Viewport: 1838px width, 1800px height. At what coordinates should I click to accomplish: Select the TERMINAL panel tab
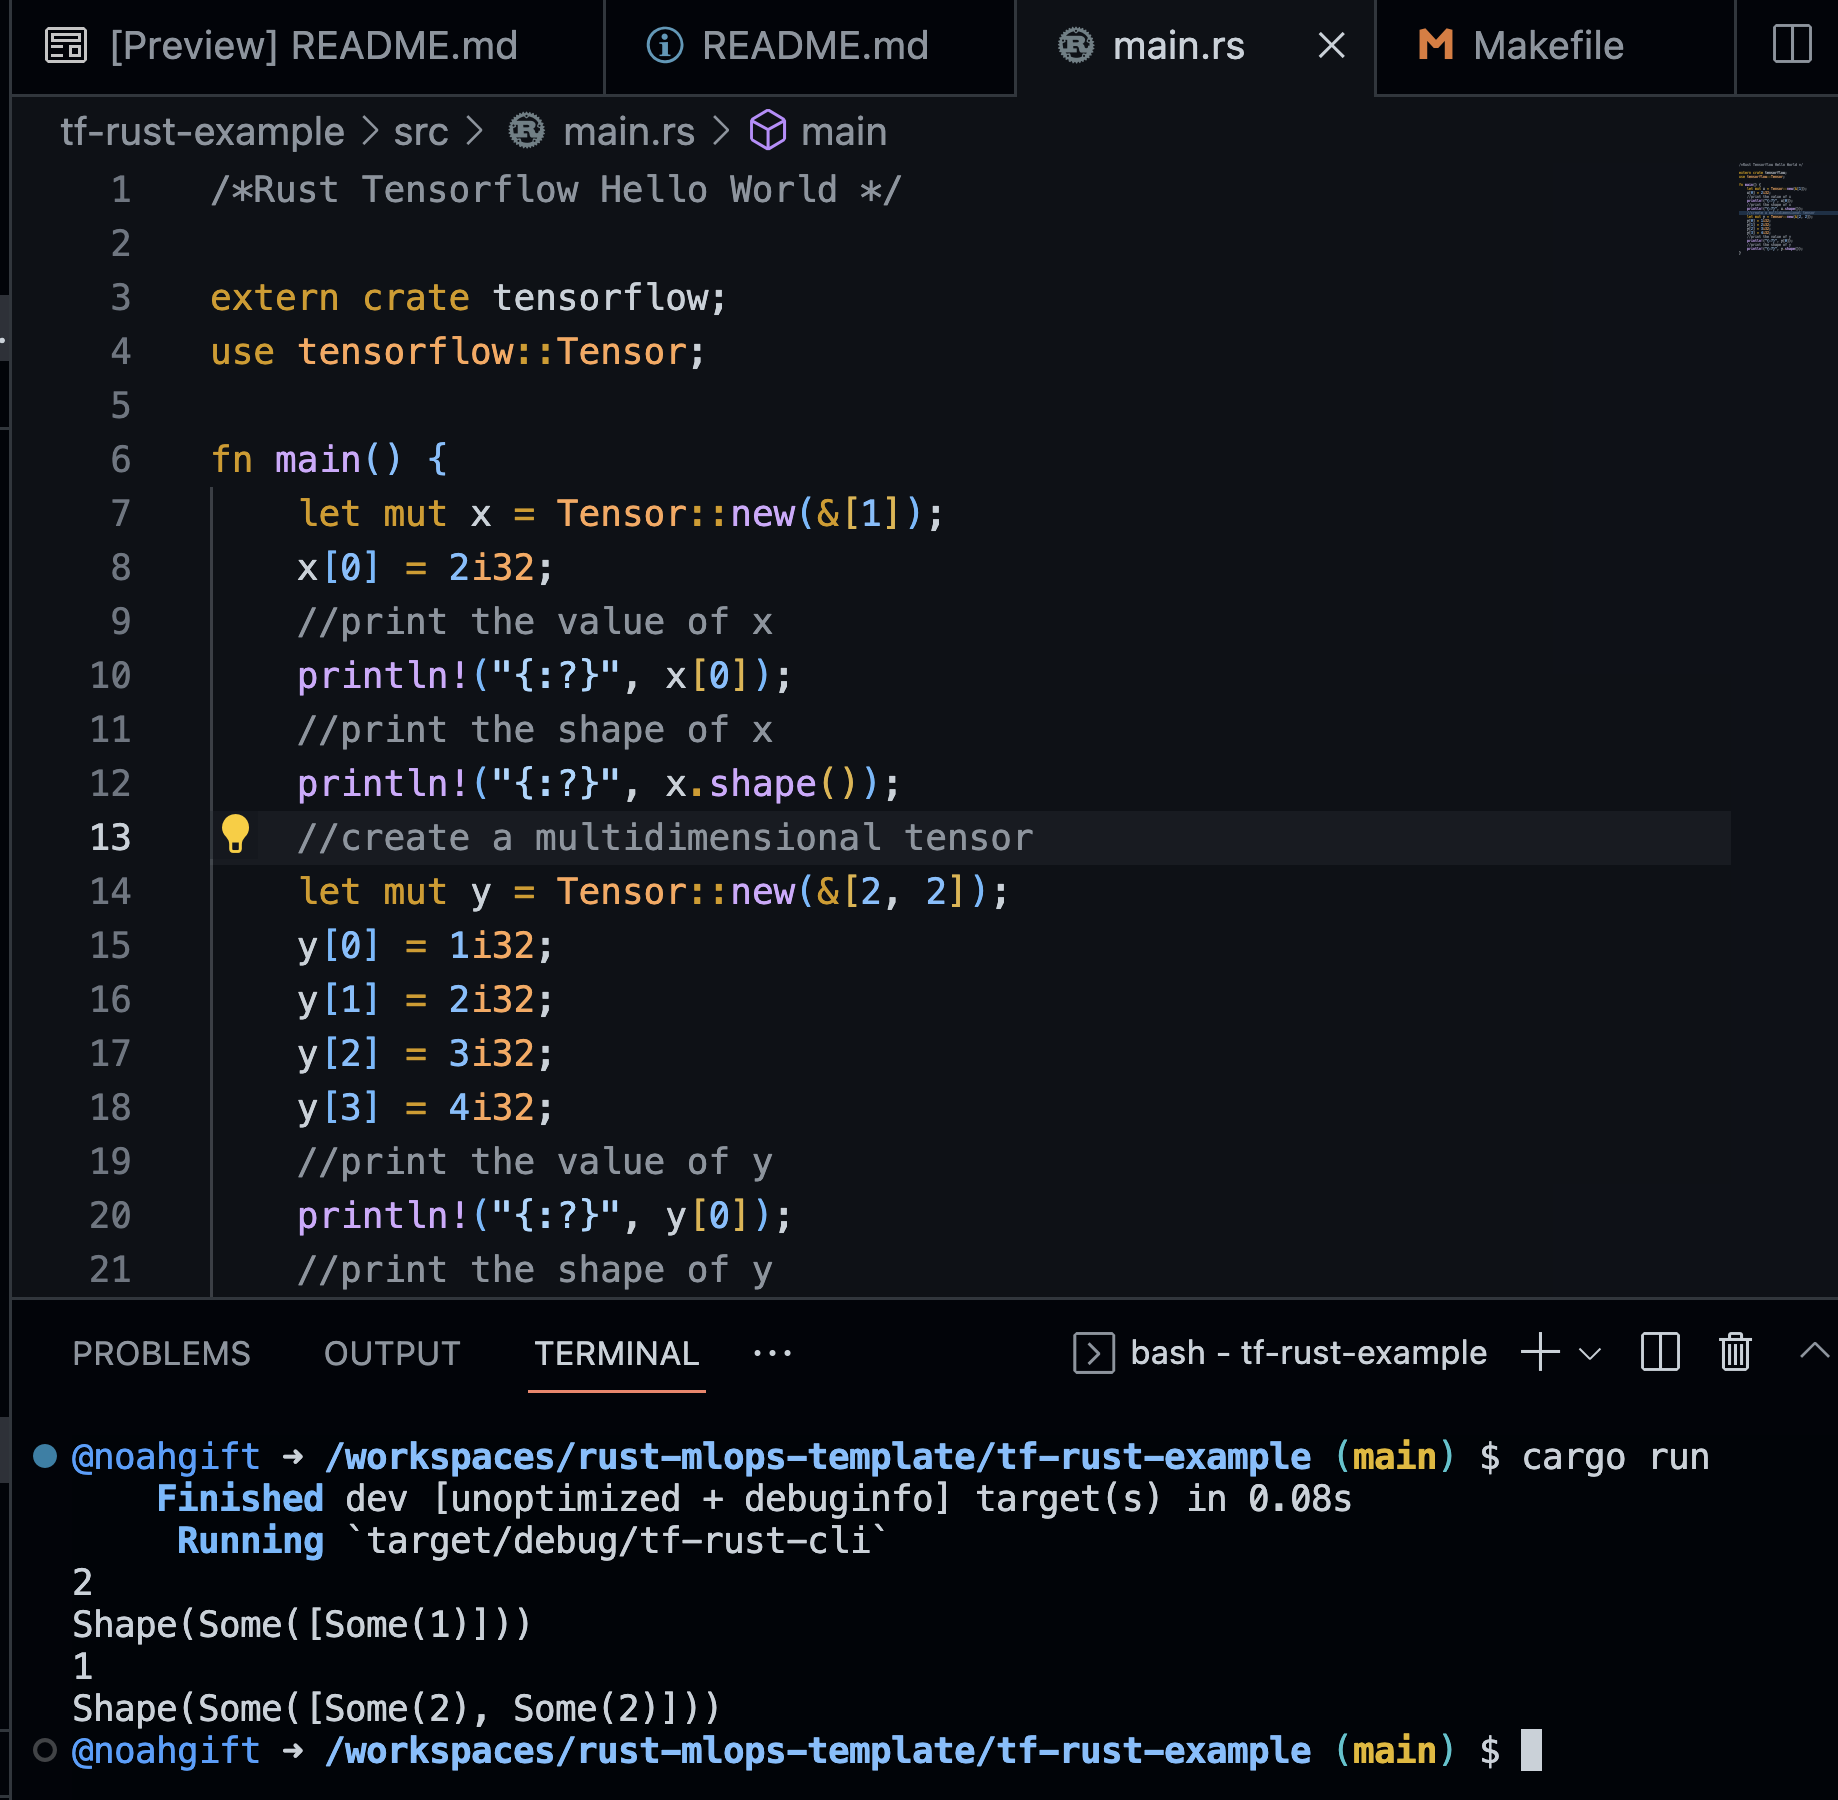(616, 1354)
